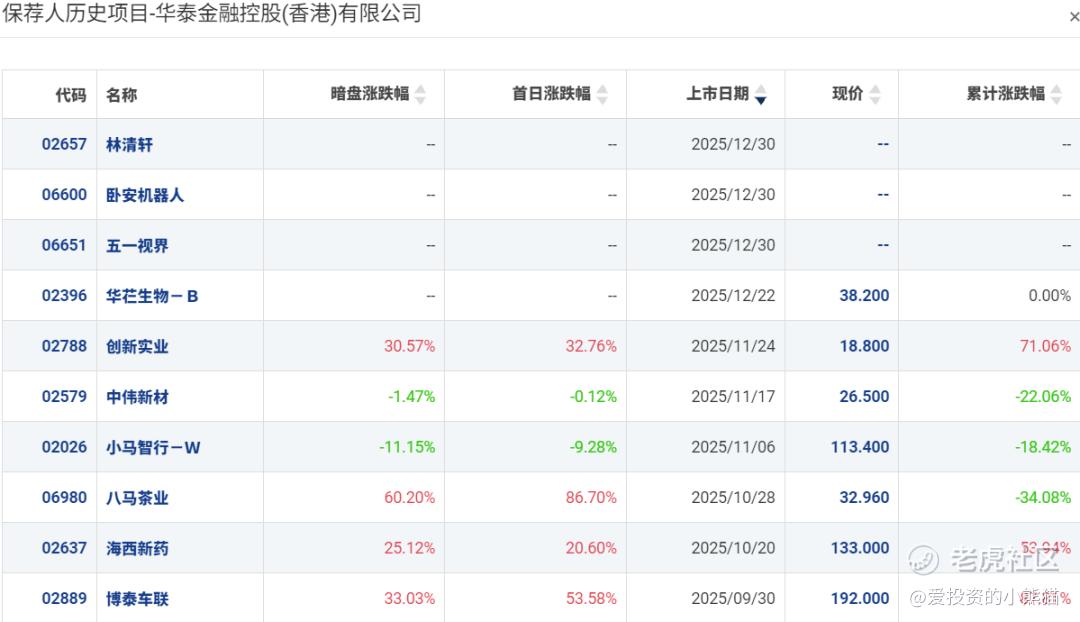Image resolution: width=1080 pixels, height=622 pixels.
Task: Select price 113.400 of 小马智行
Action: click(860, 447)
